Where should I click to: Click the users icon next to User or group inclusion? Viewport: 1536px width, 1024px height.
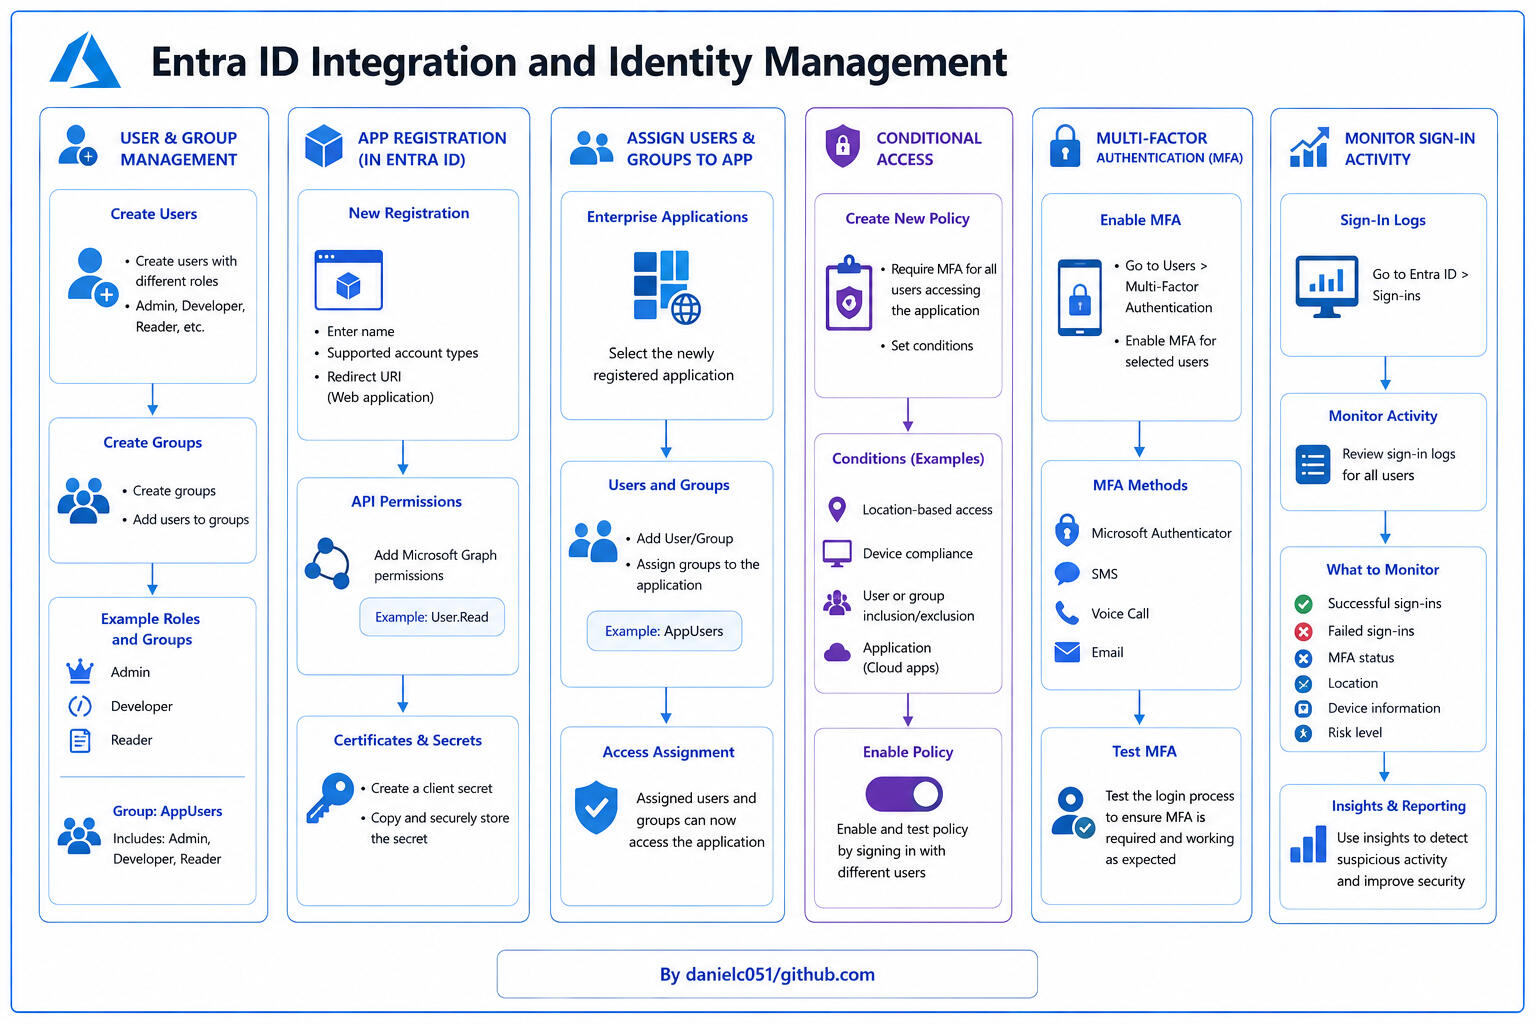(837, 602)
